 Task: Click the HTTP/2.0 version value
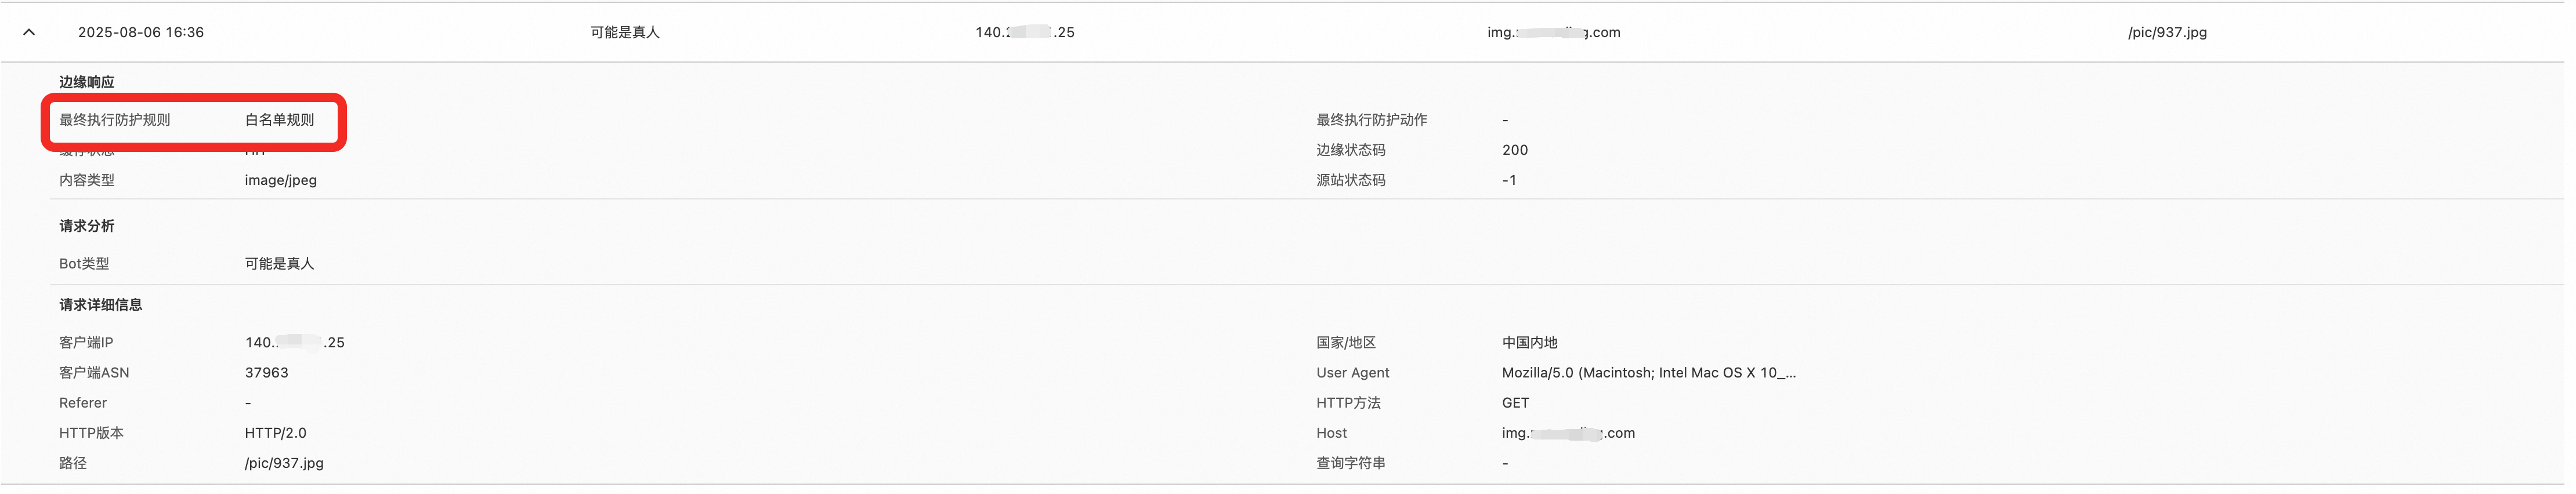point(275,433)
